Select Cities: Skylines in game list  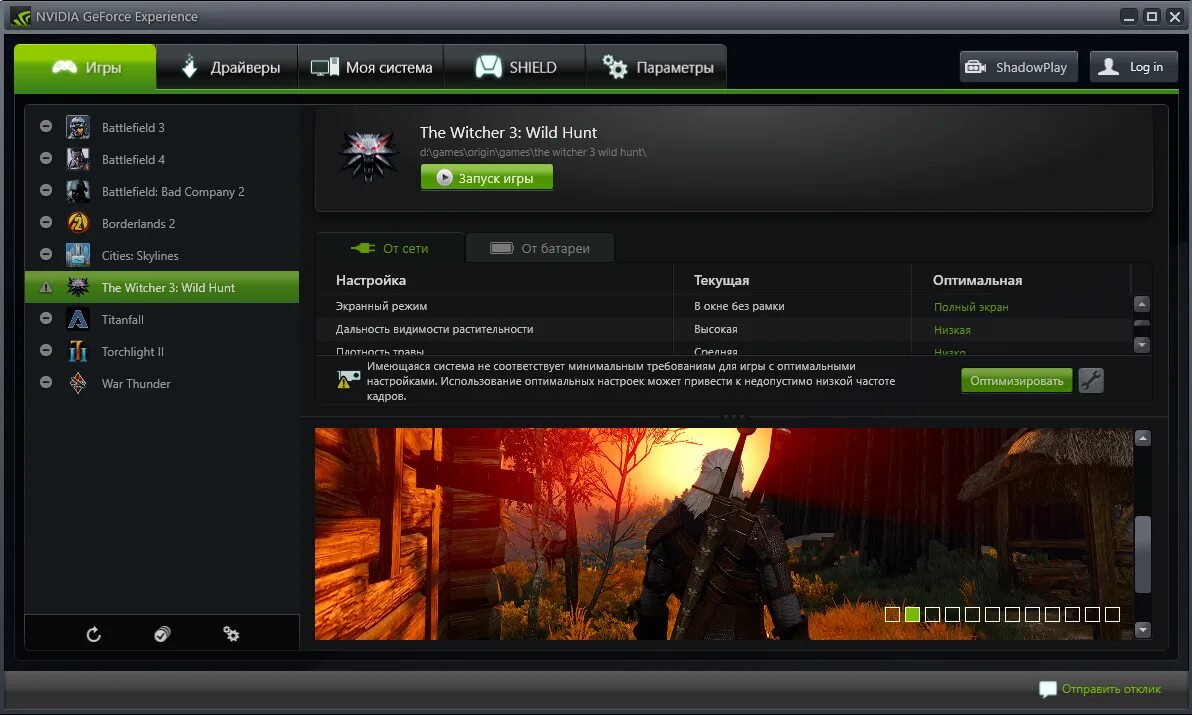point(162,255)
